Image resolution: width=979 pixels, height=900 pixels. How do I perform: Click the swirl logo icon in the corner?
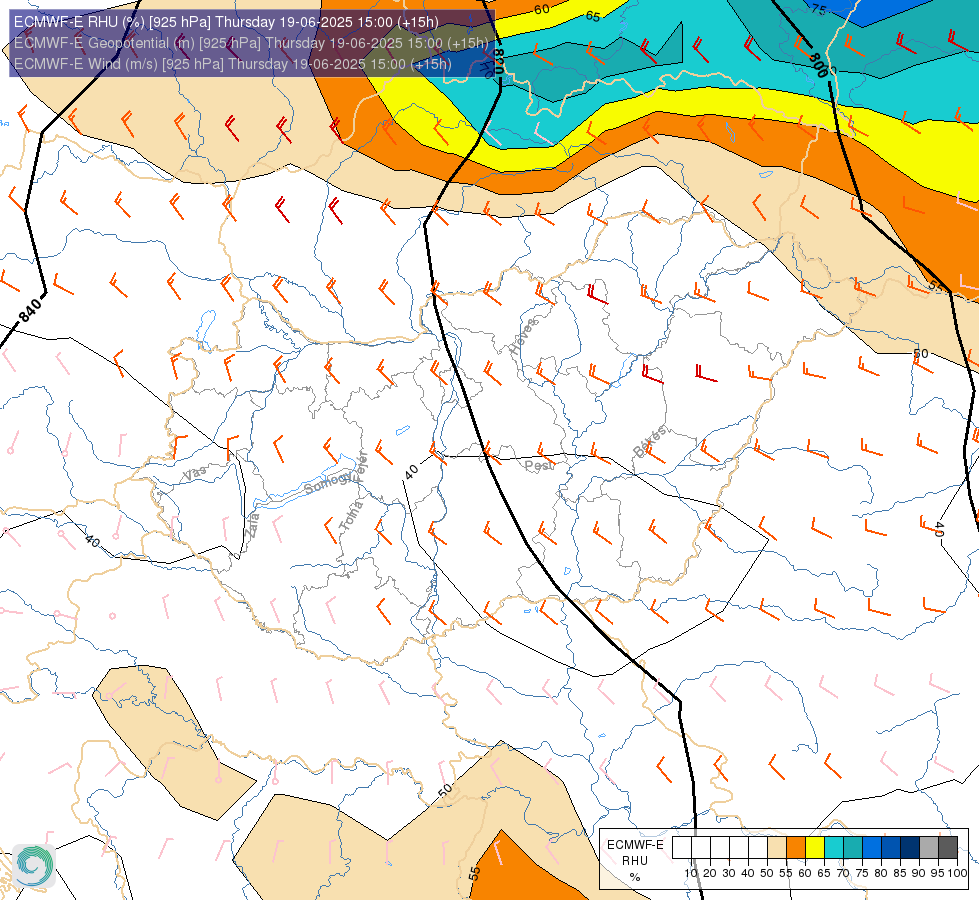click(x=34, y=866)
